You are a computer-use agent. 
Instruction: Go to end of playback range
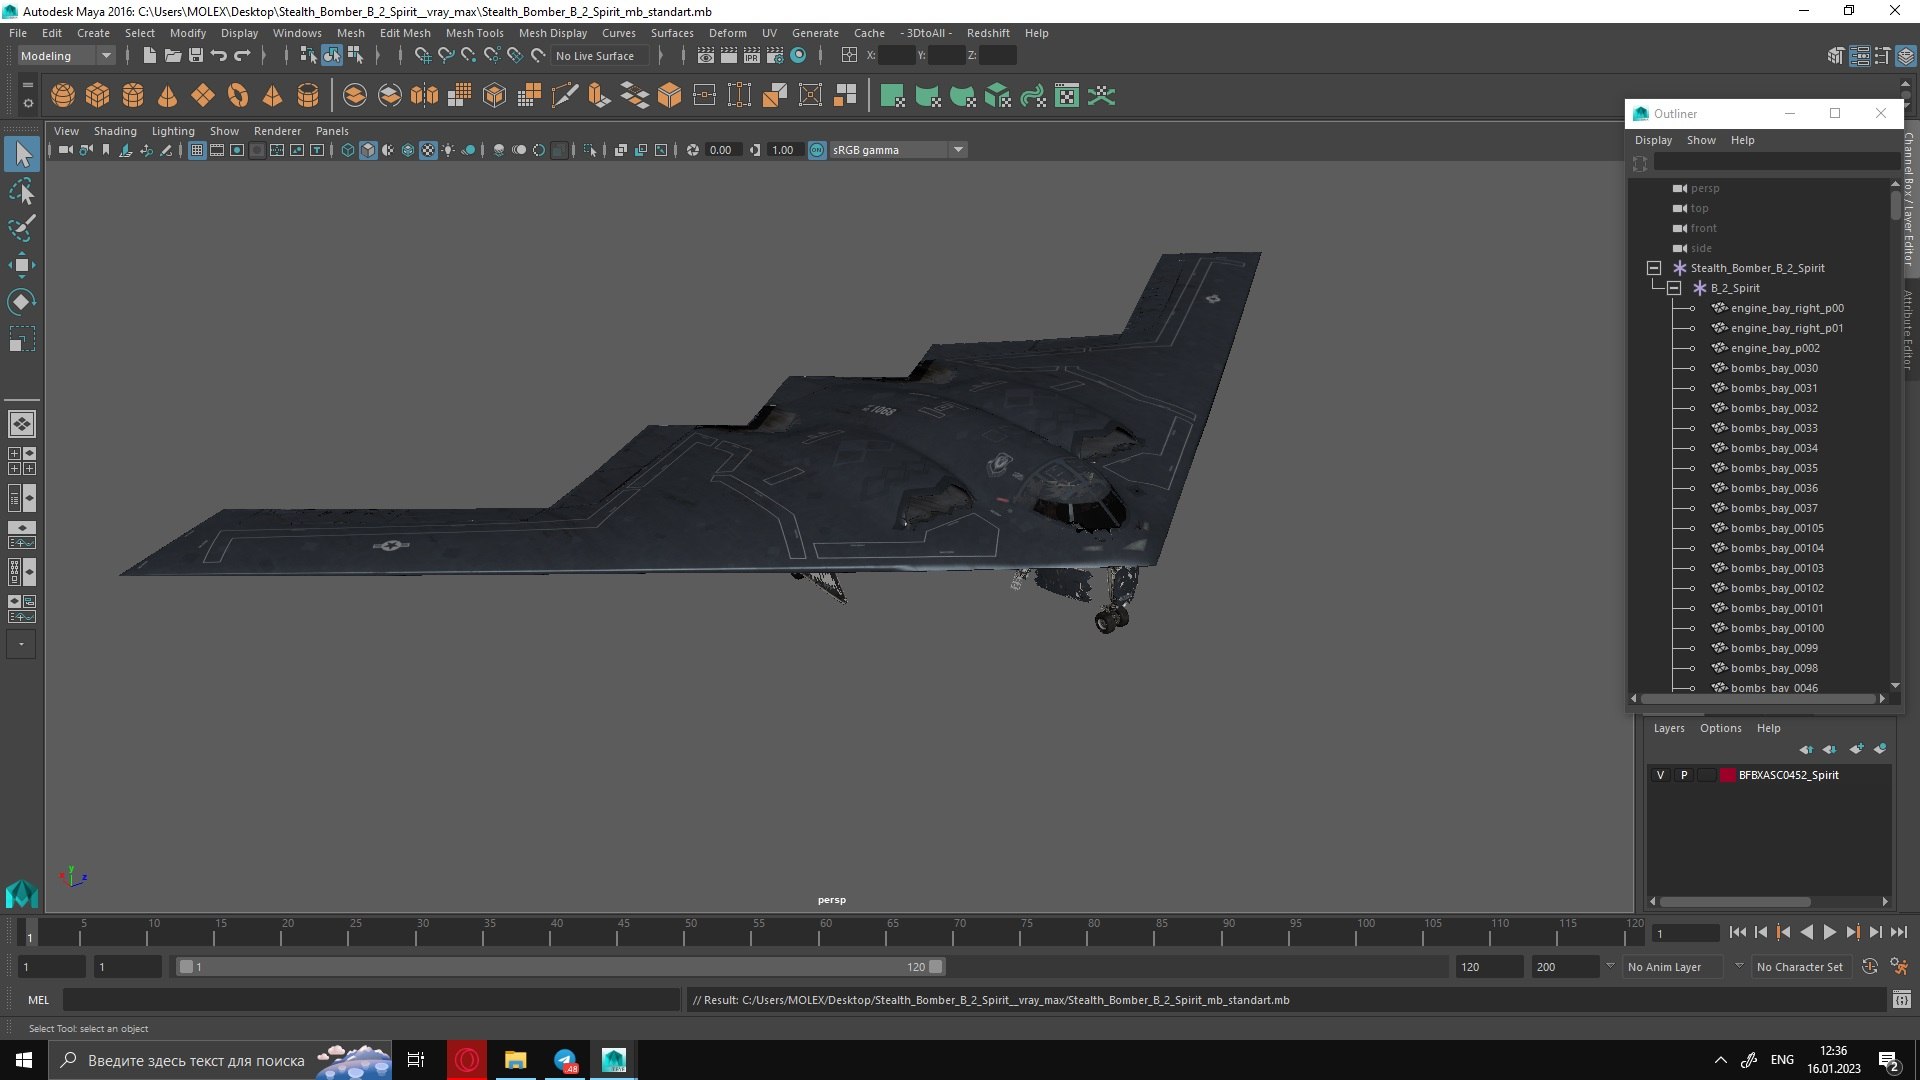(1898, 932)
